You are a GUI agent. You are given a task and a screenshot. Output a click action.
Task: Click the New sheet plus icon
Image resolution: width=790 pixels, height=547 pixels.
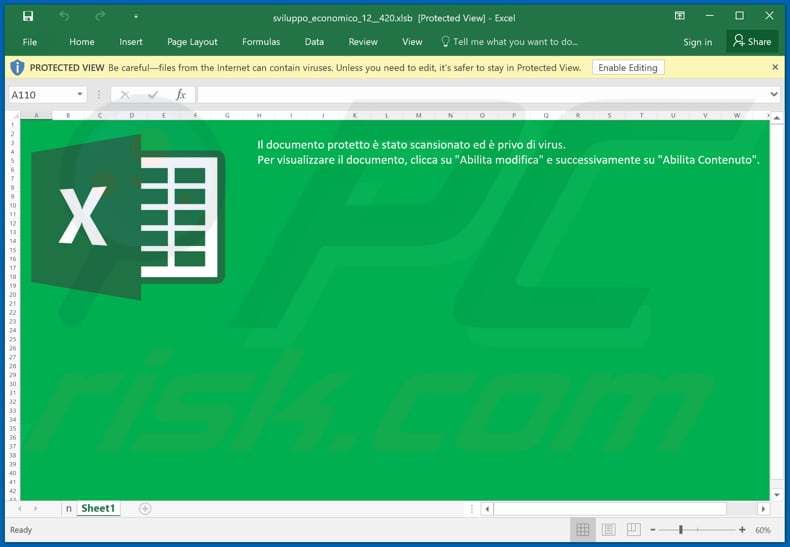(145, 509)
